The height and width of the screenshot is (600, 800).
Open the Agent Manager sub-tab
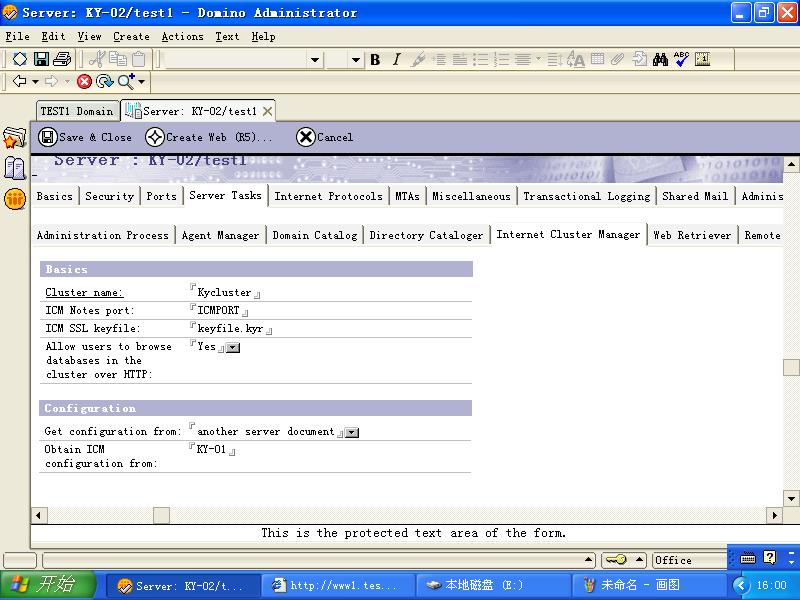pyautogui.click(x=221, y=236)
